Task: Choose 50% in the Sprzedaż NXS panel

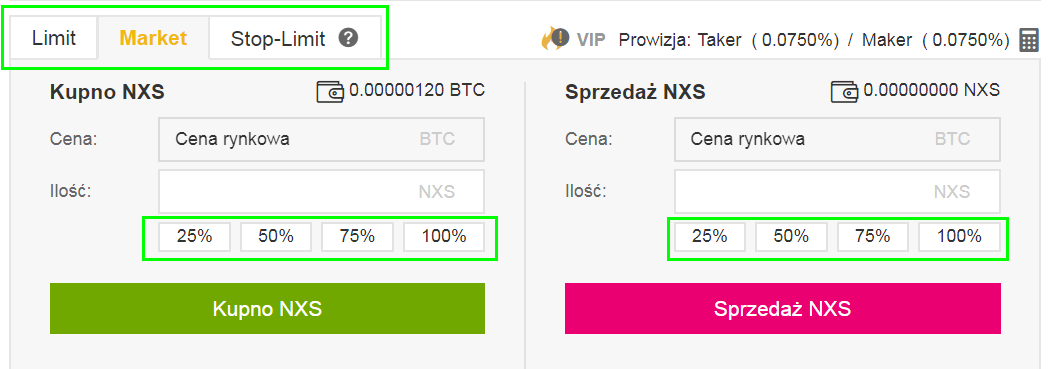Action: 792,236
